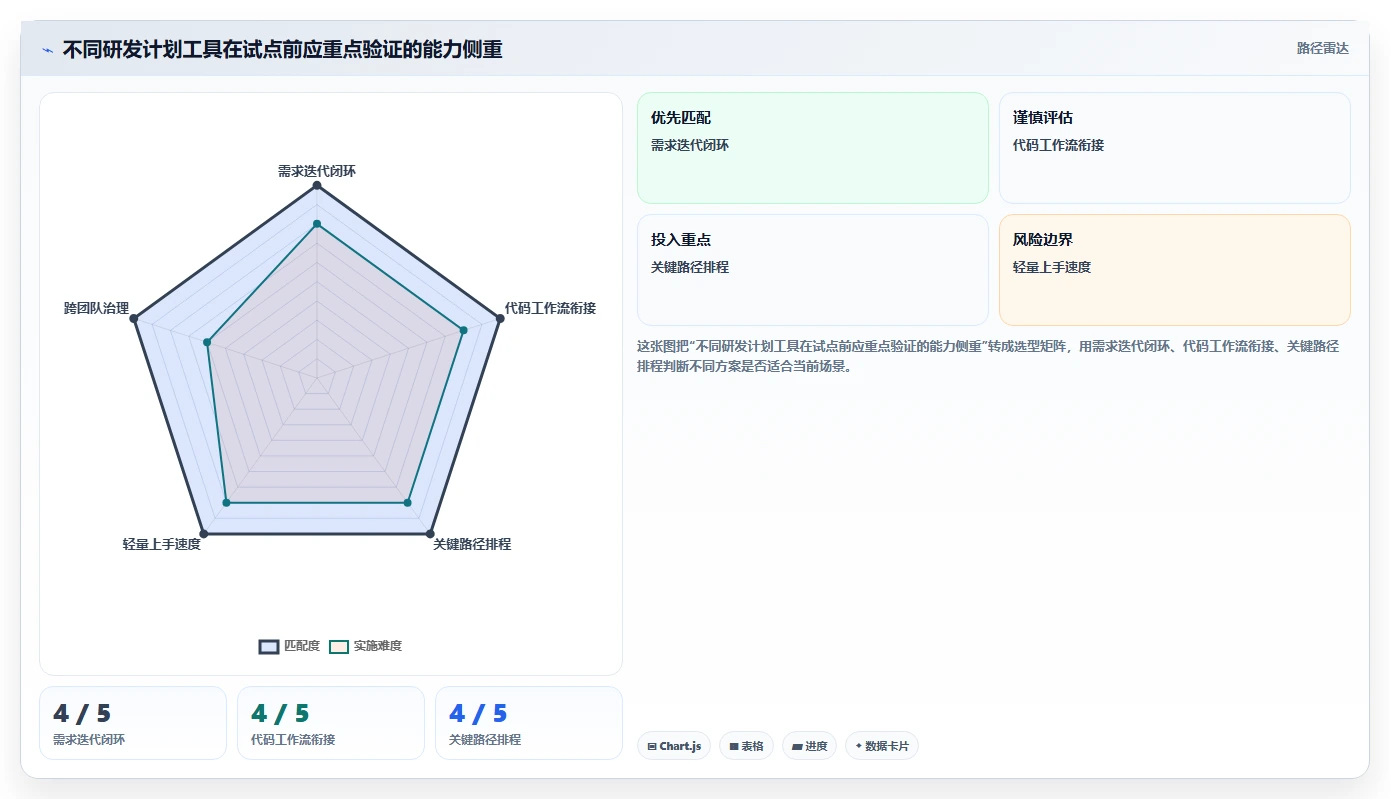This screenshot has width=1390, height=799.
Task: Click the green 4 / 5 代码工作流衔接 stat card
Action: pos(331,723)
